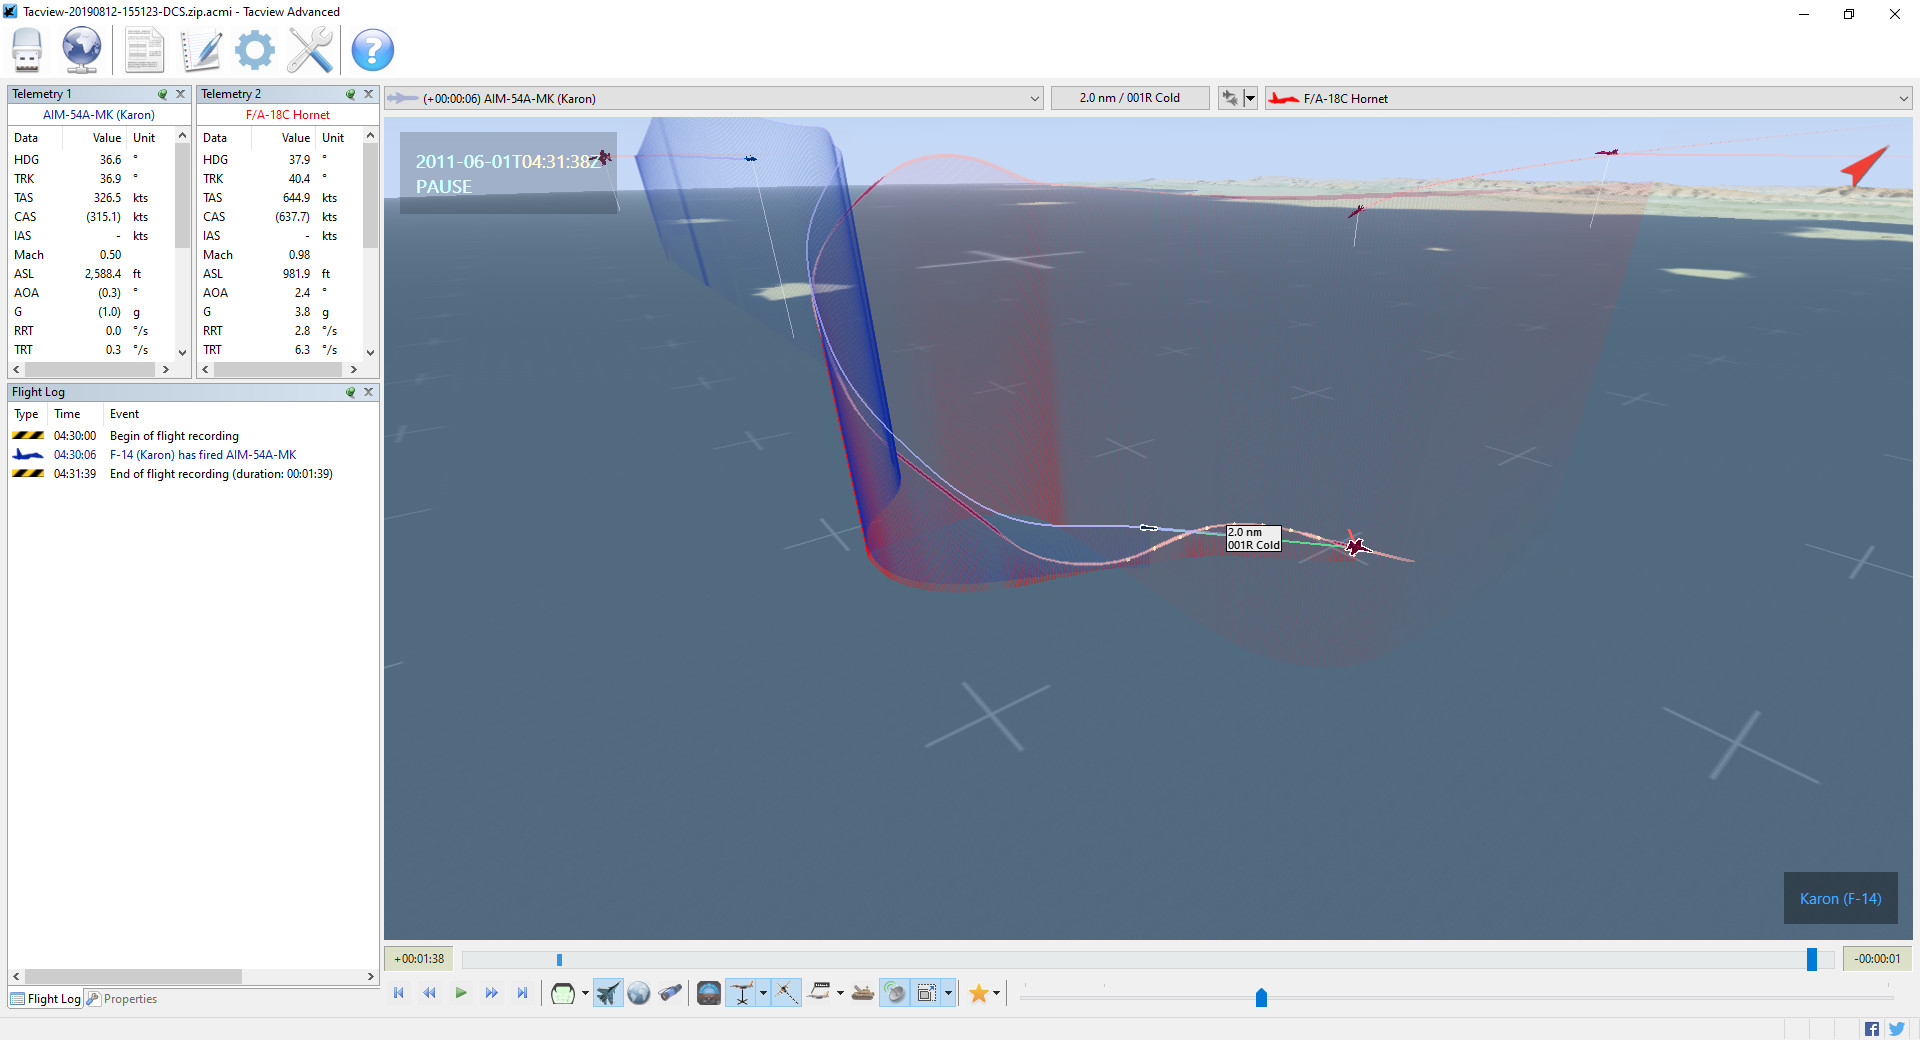
Task: Switch to the Properties tab
Action: point(122,999)
